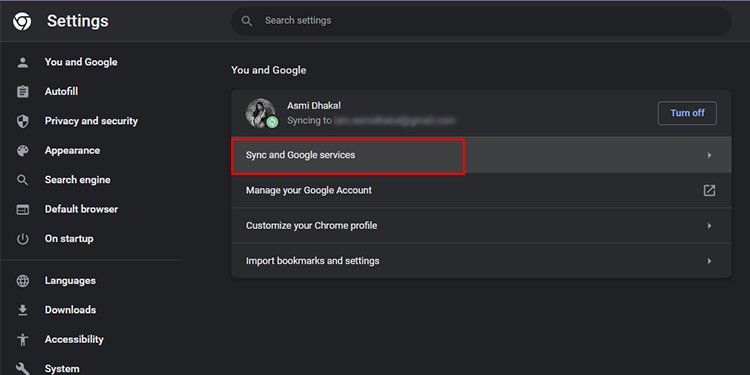750x375 pixels.
Task: Open Sync and Google services
Action: (x=481, y=155)
